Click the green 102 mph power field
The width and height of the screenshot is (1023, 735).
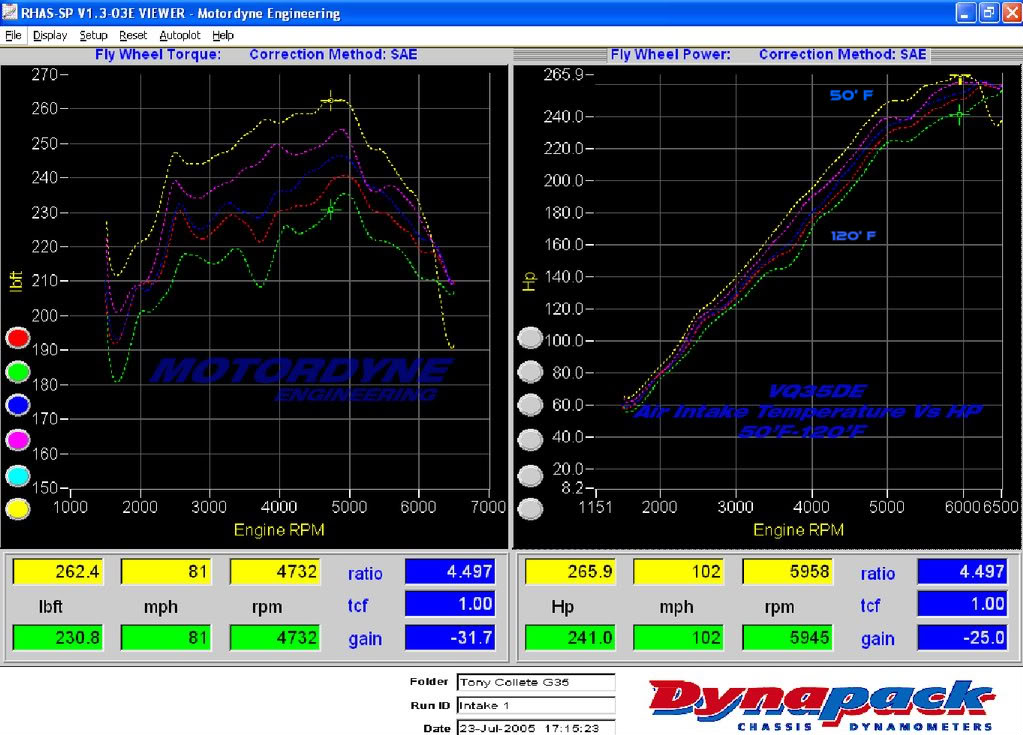(x=679, y=637)
